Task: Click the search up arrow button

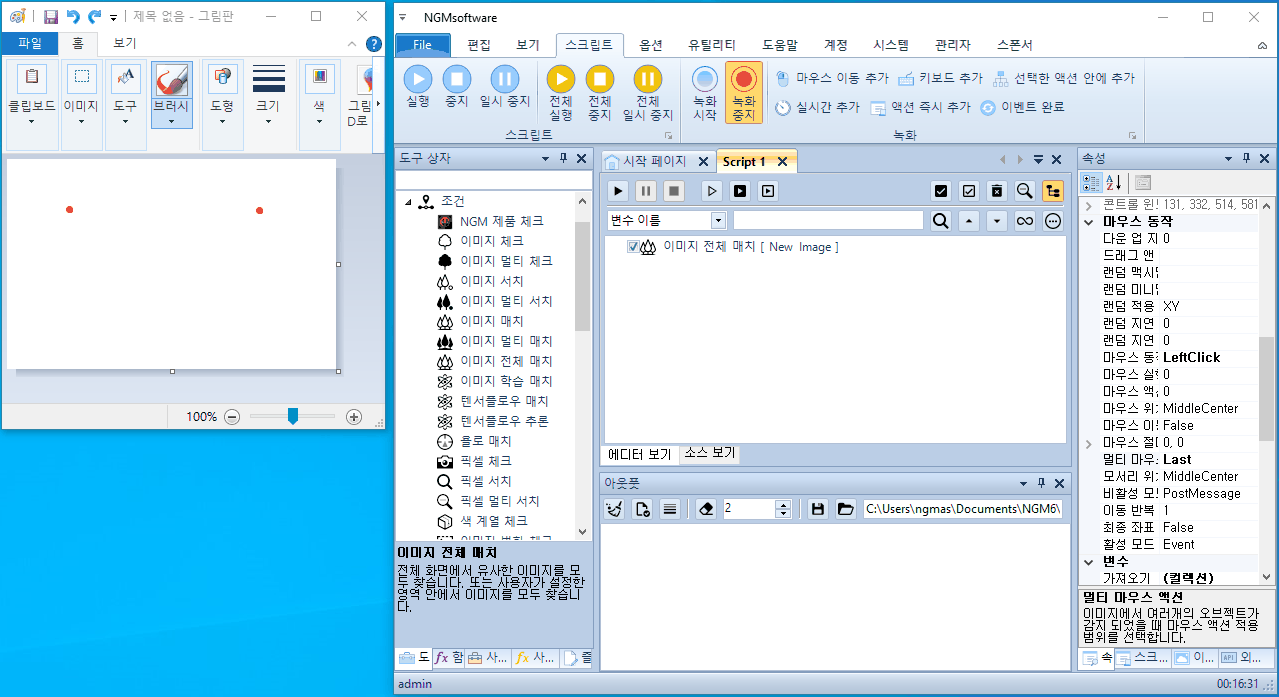Action: (968, 221)
